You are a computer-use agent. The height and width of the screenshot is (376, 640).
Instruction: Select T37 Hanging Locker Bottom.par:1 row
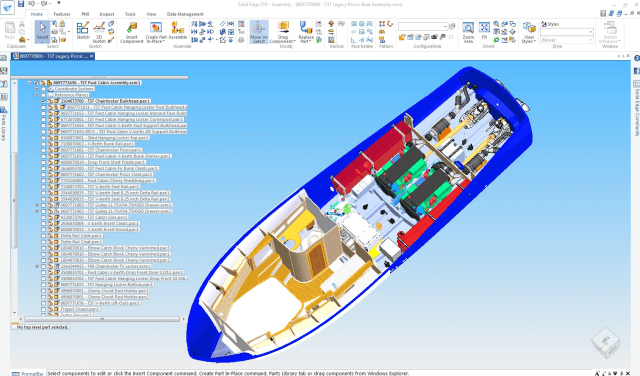(107, 285)
